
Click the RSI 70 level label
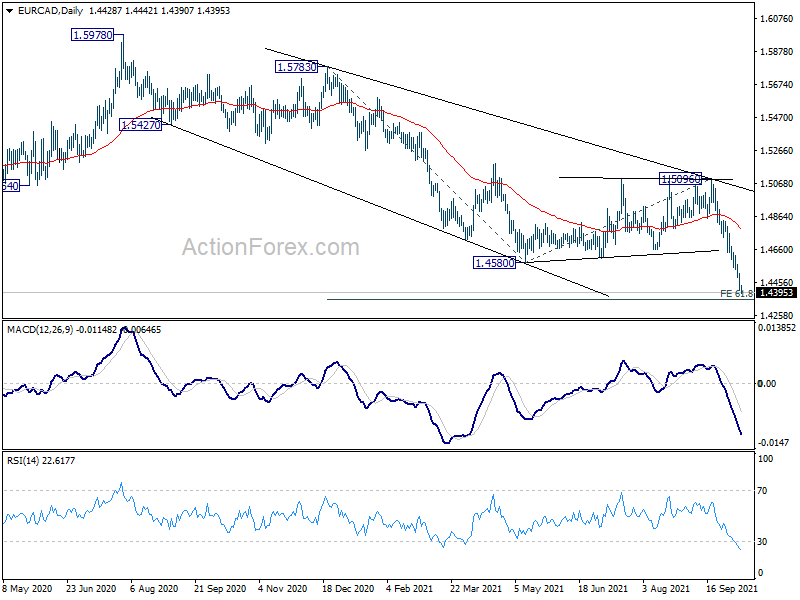pyautogui.click(x=762, y=491)
